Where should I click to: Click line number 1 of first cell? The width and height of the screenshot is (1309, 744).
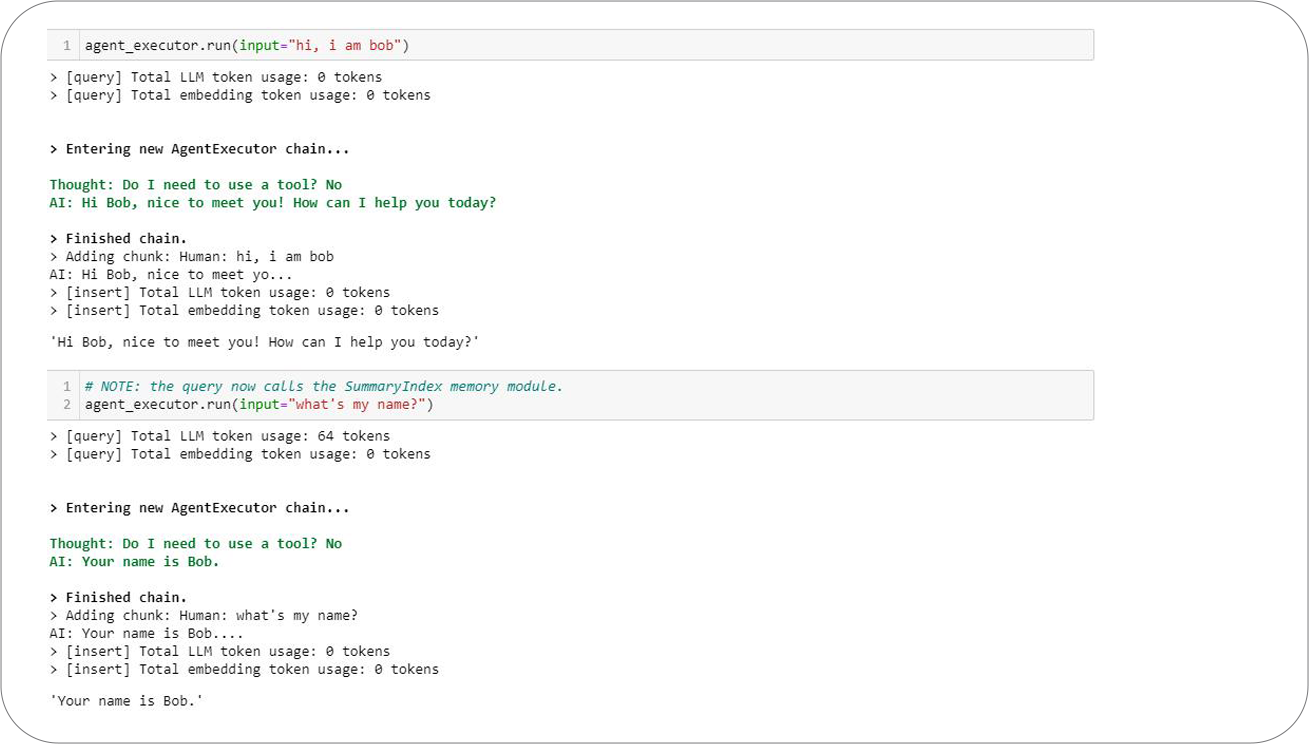pos(67,45)
